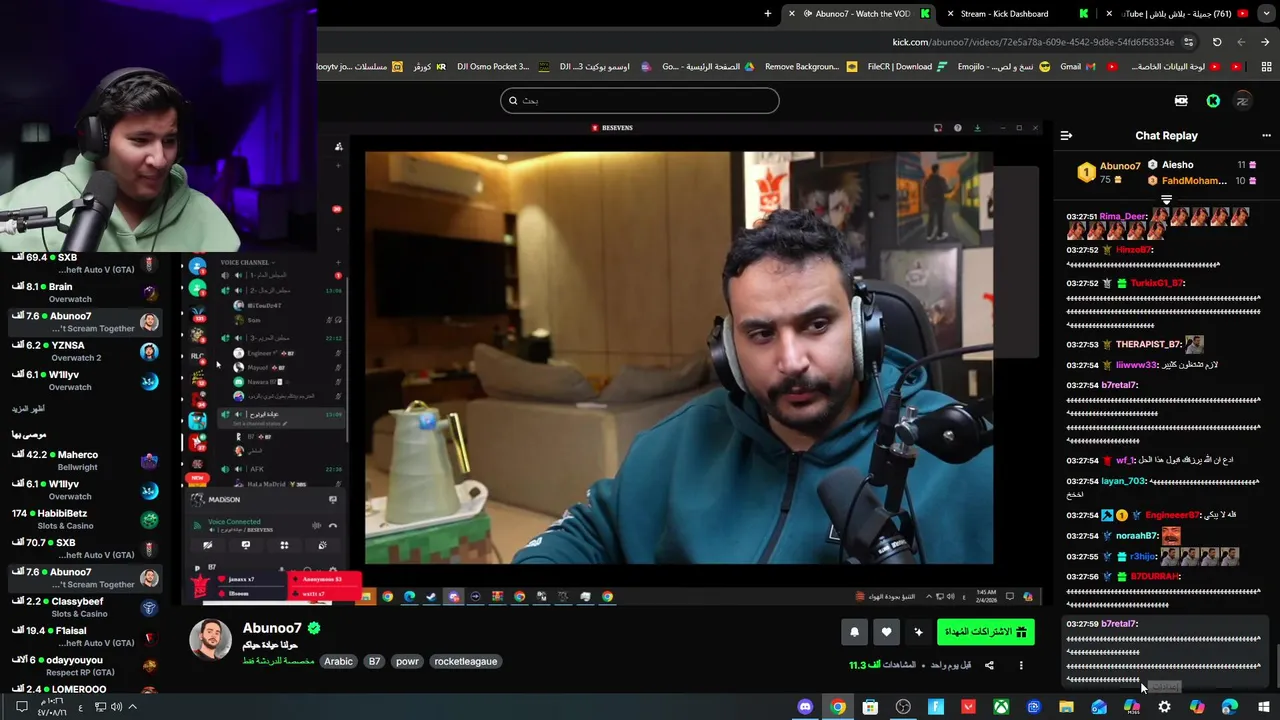Switch to Abunoo7 Watch the VOD tab
This screenshot has width=1280, height=720.
[x=860, y=14]
